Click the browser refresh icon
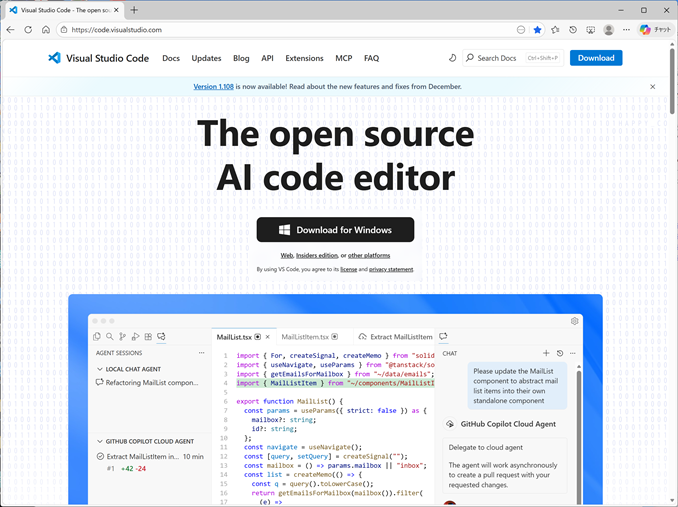This screenshot has width=678, height=507. [x=29, y=30]
